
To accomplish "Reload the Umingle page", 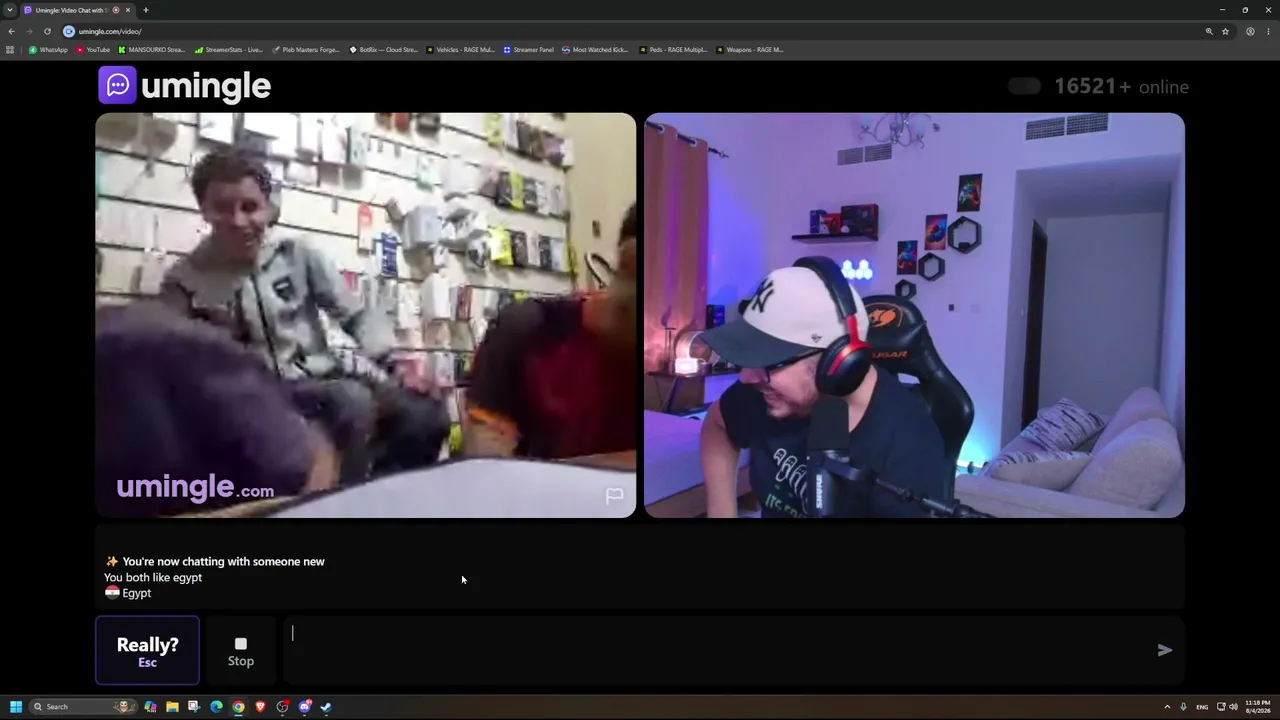I will pyautogui.click(x=47, y=31).
